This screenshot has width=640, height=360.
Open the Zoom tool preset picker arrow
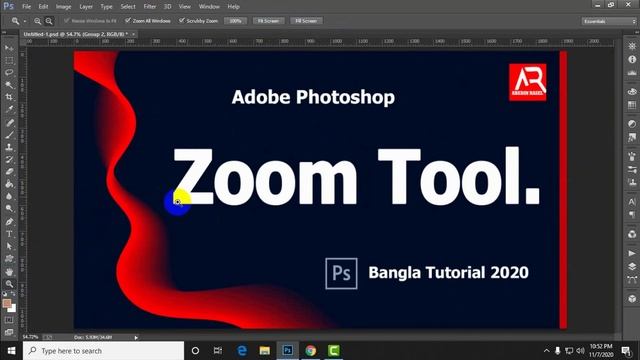[24, 21]
